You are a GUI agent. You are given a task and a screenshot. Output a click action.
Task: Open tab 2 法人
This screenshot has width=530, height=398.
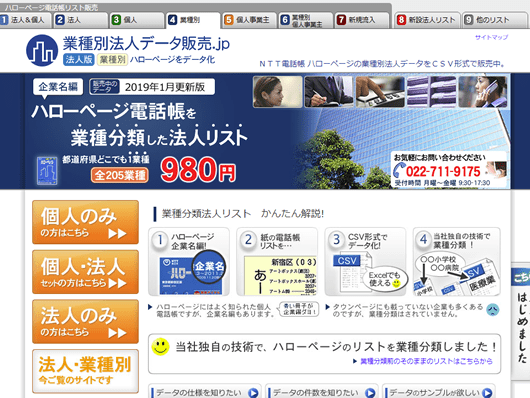[x=80, y=20]
